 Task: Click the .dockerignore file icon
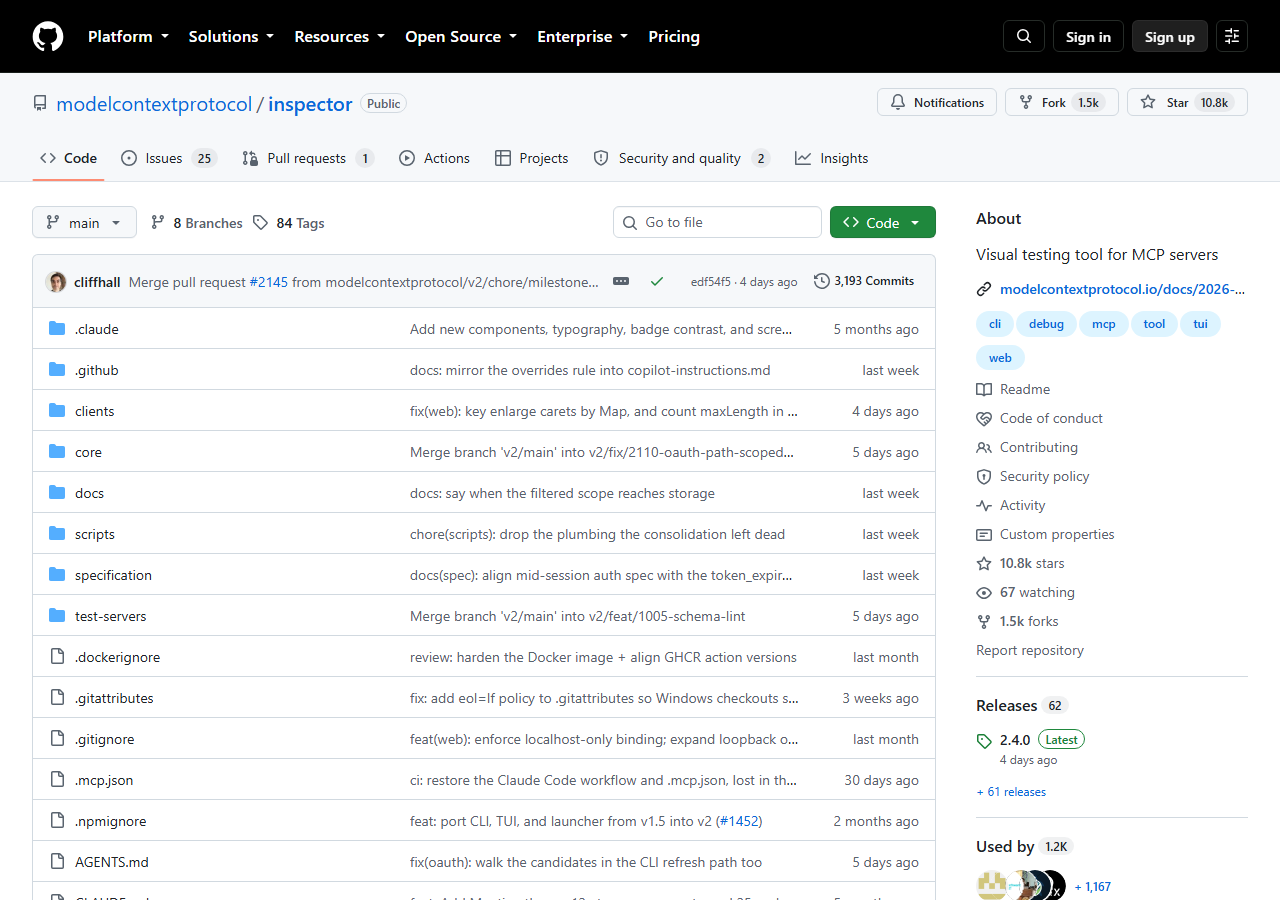point(57,657)
